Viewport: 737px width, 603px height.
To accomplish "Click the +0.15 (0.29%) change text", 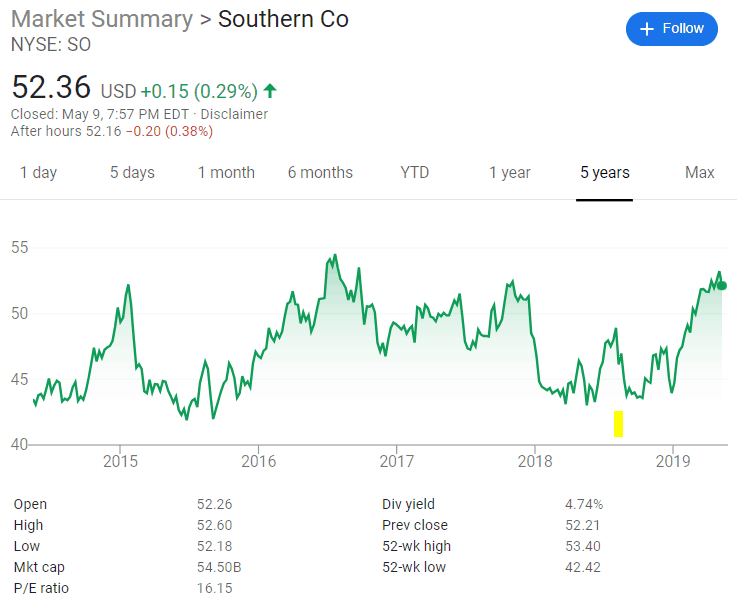I will (x=199, y=91).
